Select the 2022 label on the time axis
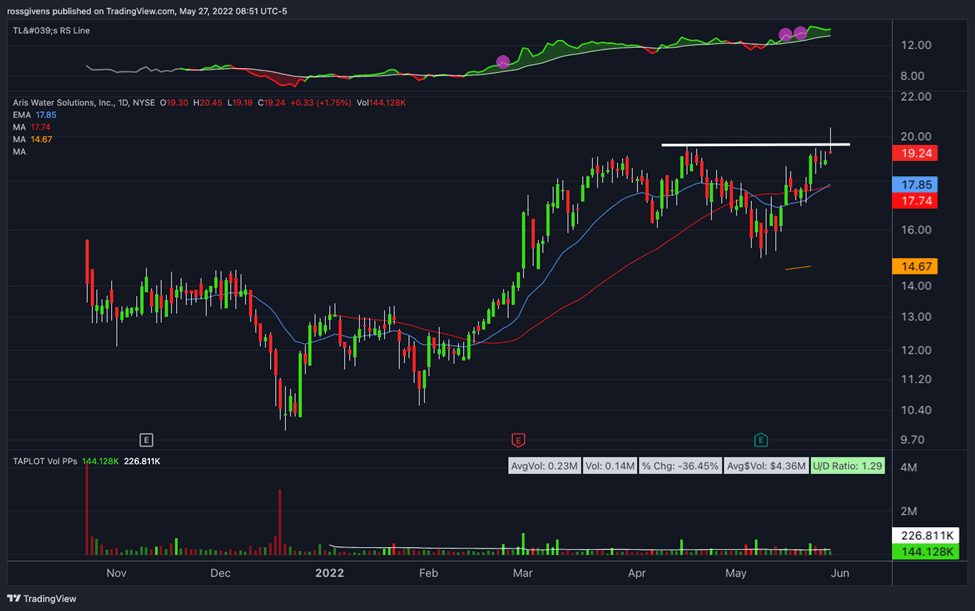The image size is (975, 611). point(330,573)
